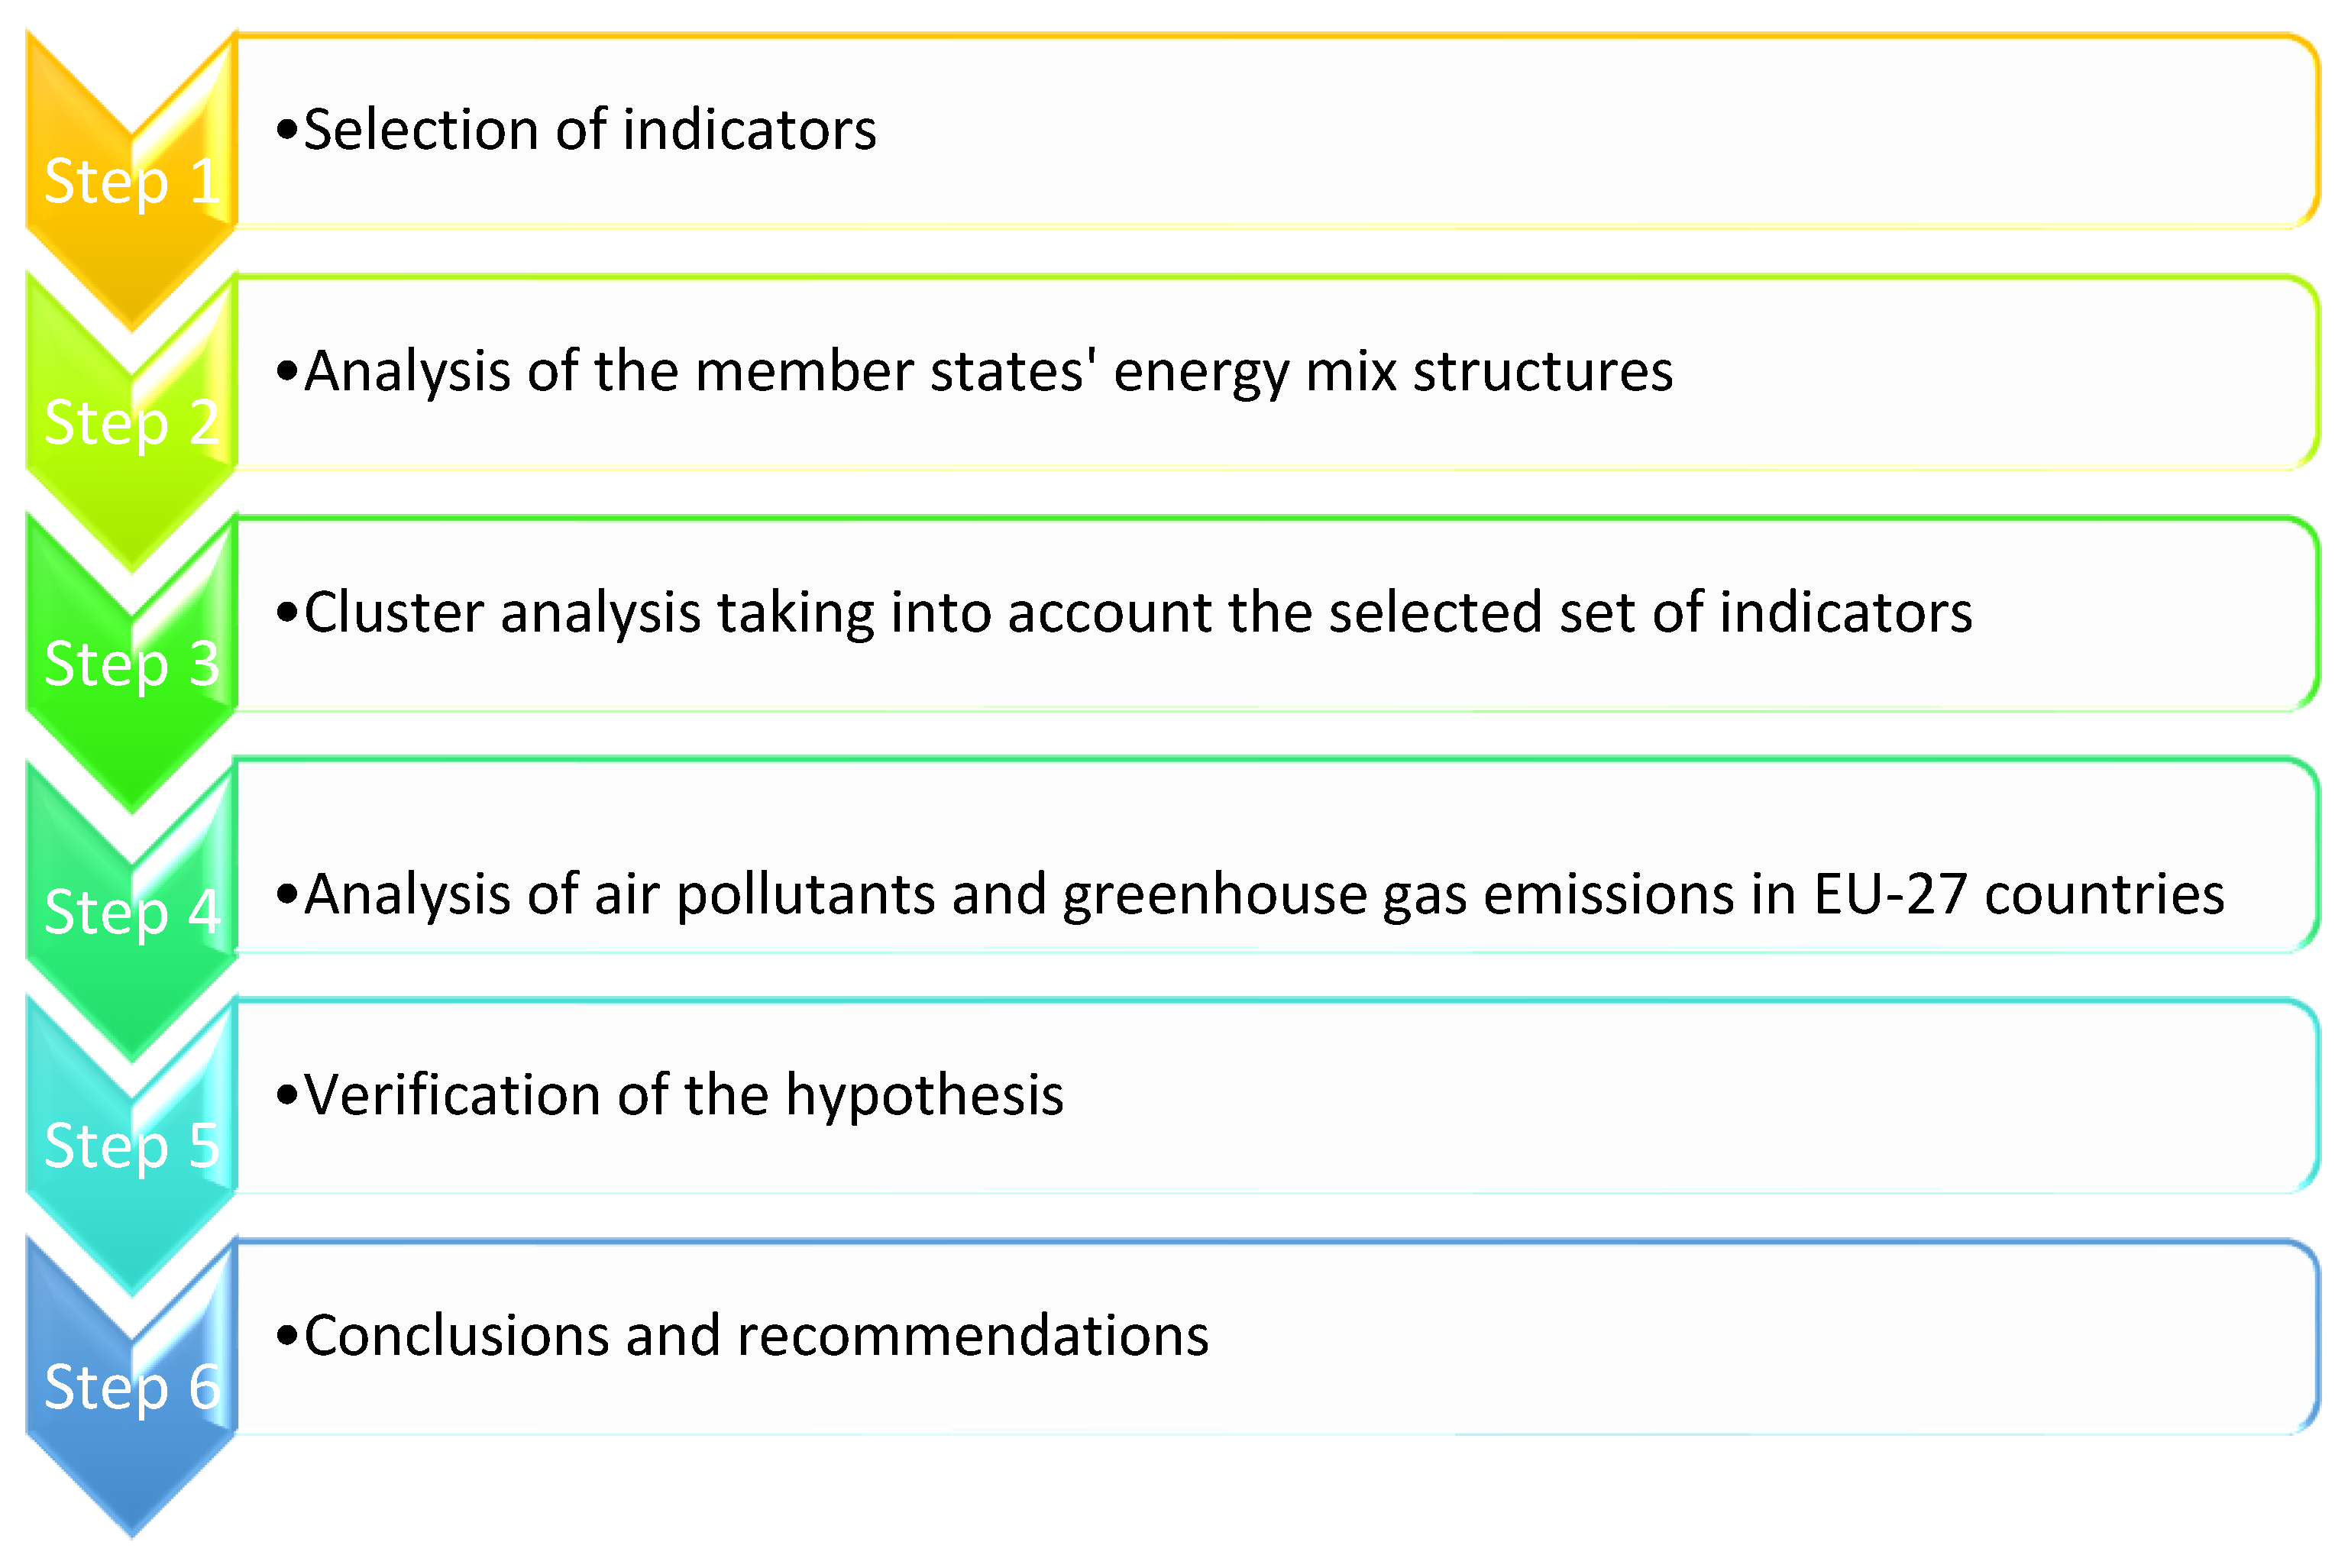
Task: Click the white "Step 2" label
Action: (x=132, y=423)
